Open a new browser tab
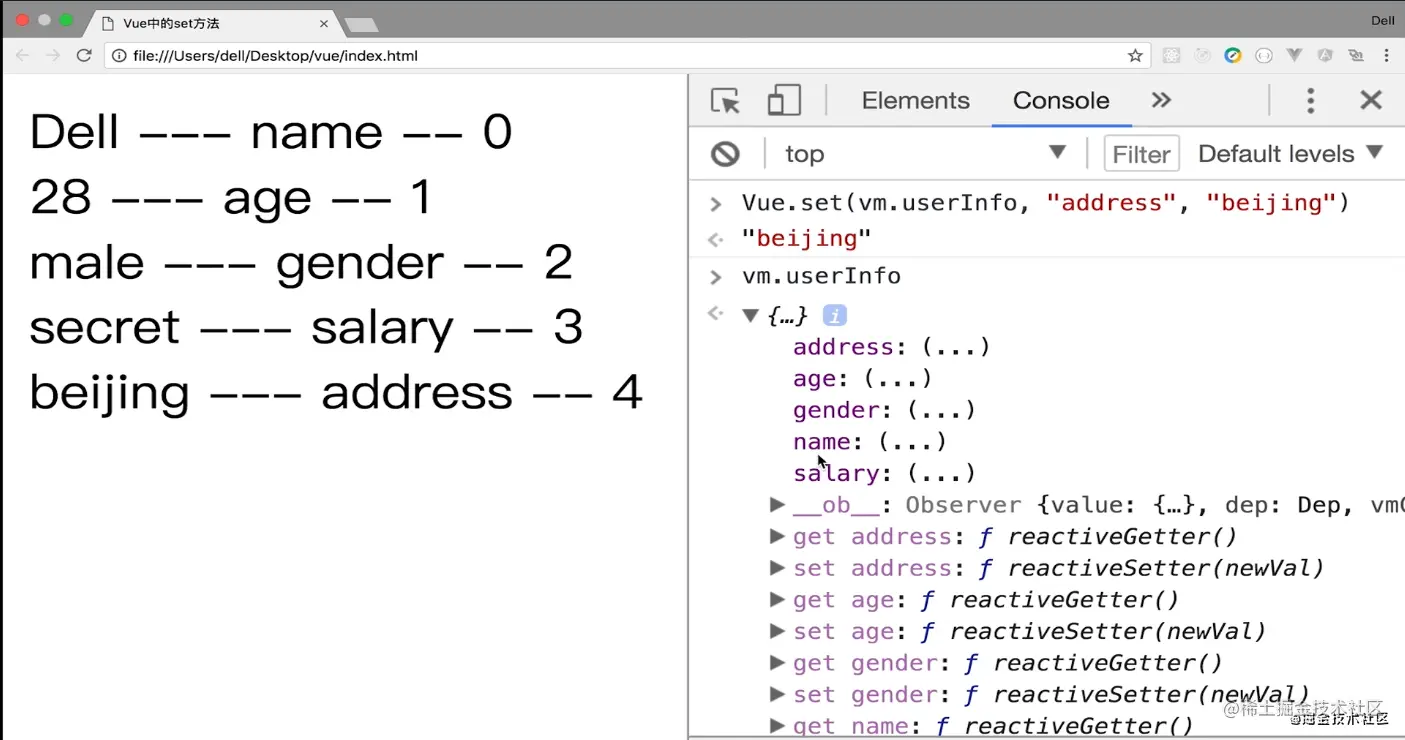The image size is (1405, 740). point(360,24)
